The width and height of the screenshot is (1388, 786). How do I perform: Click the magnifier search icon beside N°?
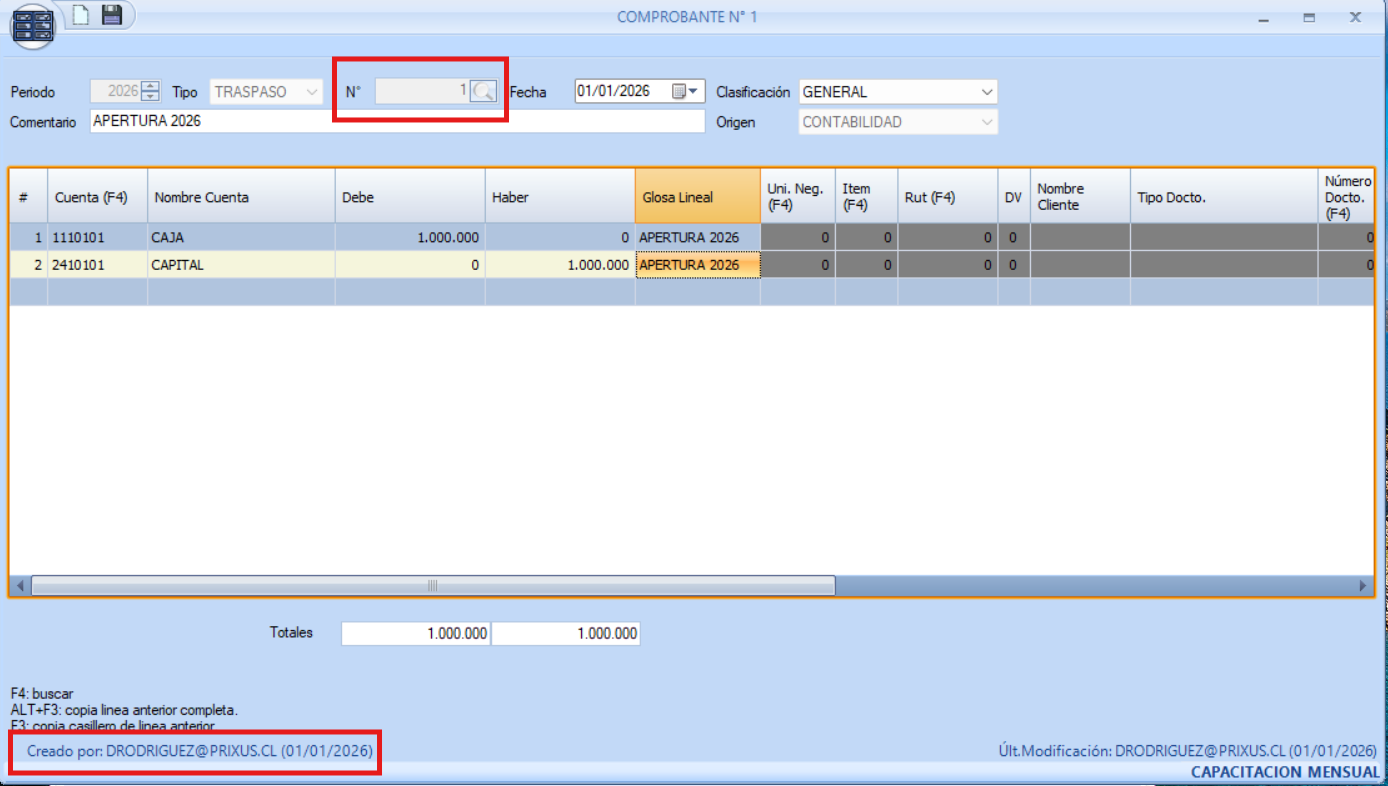click(x=483, y=92)
